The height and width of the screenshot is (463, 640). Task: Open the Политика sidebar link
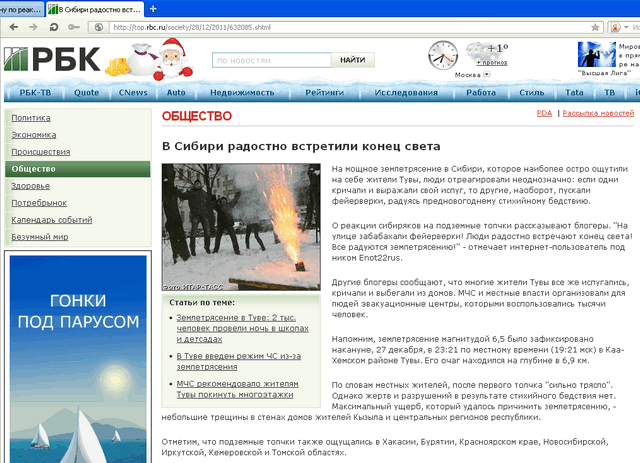pyautogui.click(x=31, y=118)
